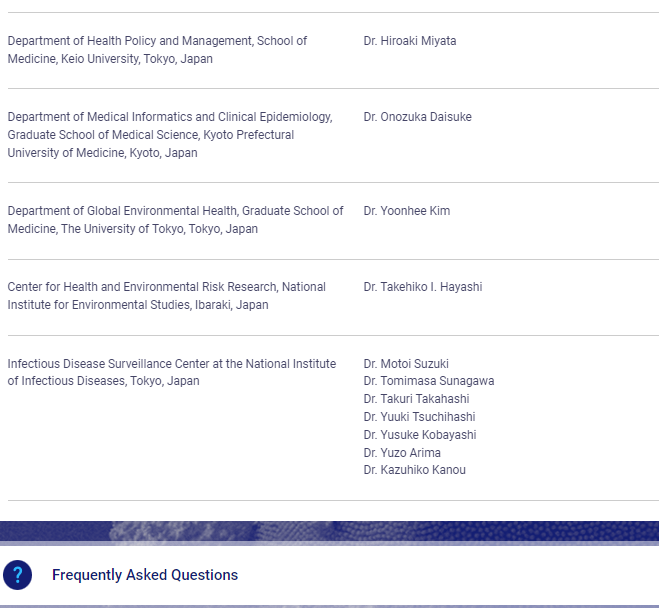Click on Dr. Kazuhiko Kanou
Screen dimensions: 659x608
(x=414, y=470)
